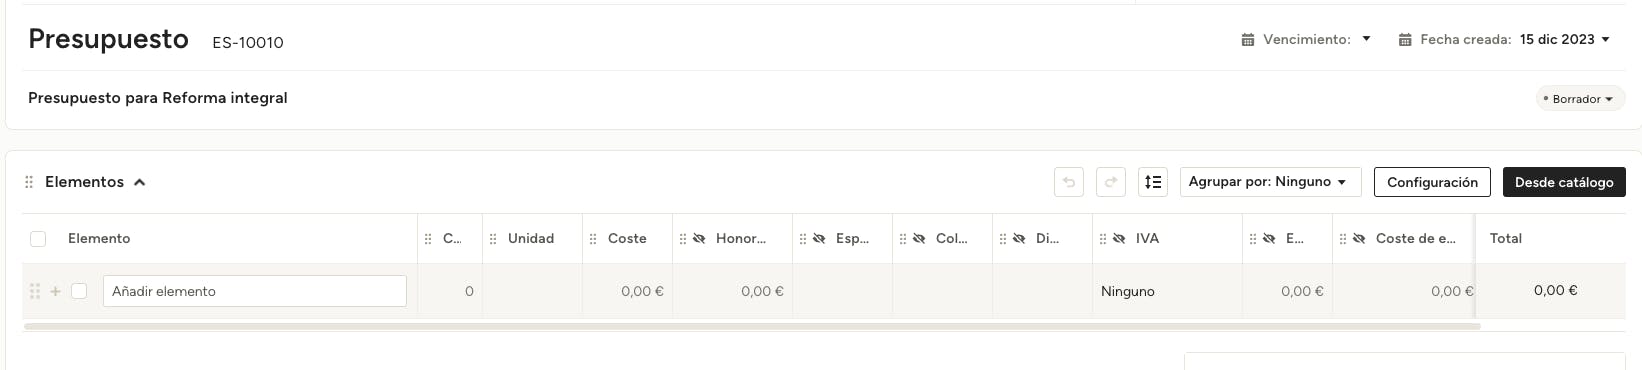Open the Borrador status dropdown
This screenshot has width=1642, height=370.
[1580, 99]
